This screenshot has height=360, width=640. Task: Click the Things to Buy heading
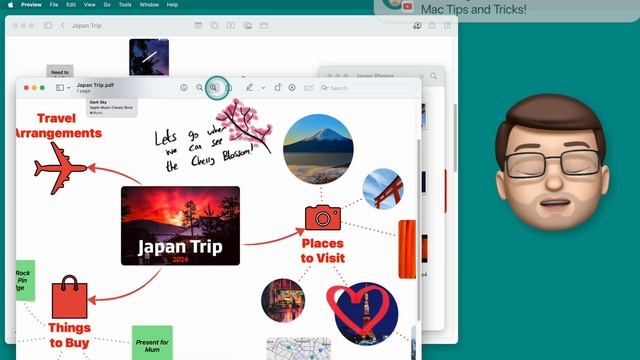pos(69,335)
